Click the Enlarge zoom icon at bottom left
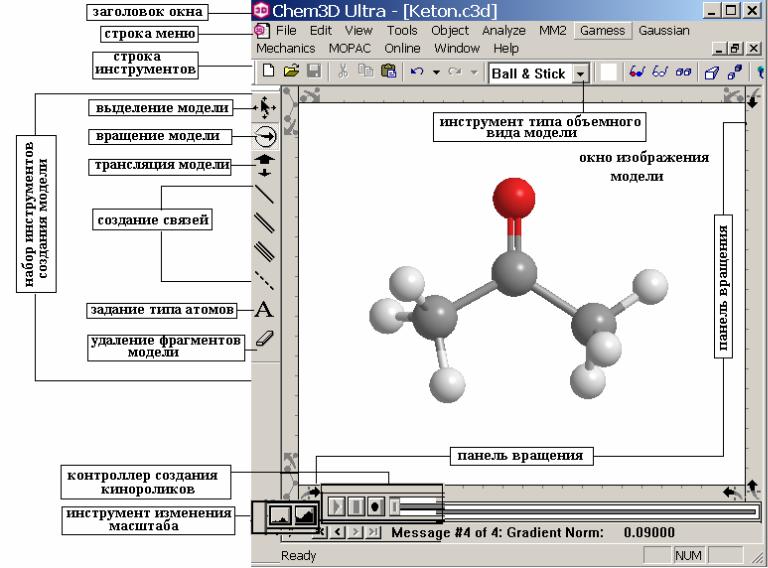This screenshot has width=768, height=568. click(x=305, y=515)
